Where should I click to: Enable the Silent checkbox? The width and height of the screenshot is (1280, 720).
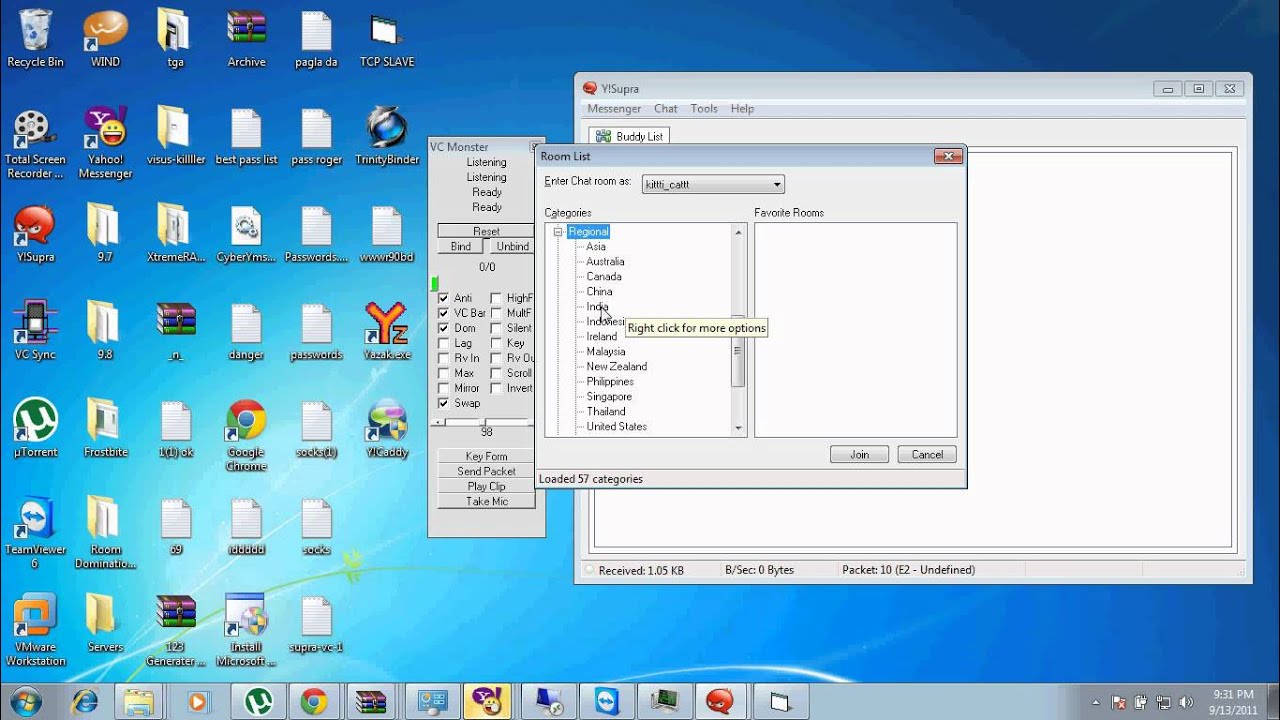point(496,328)
